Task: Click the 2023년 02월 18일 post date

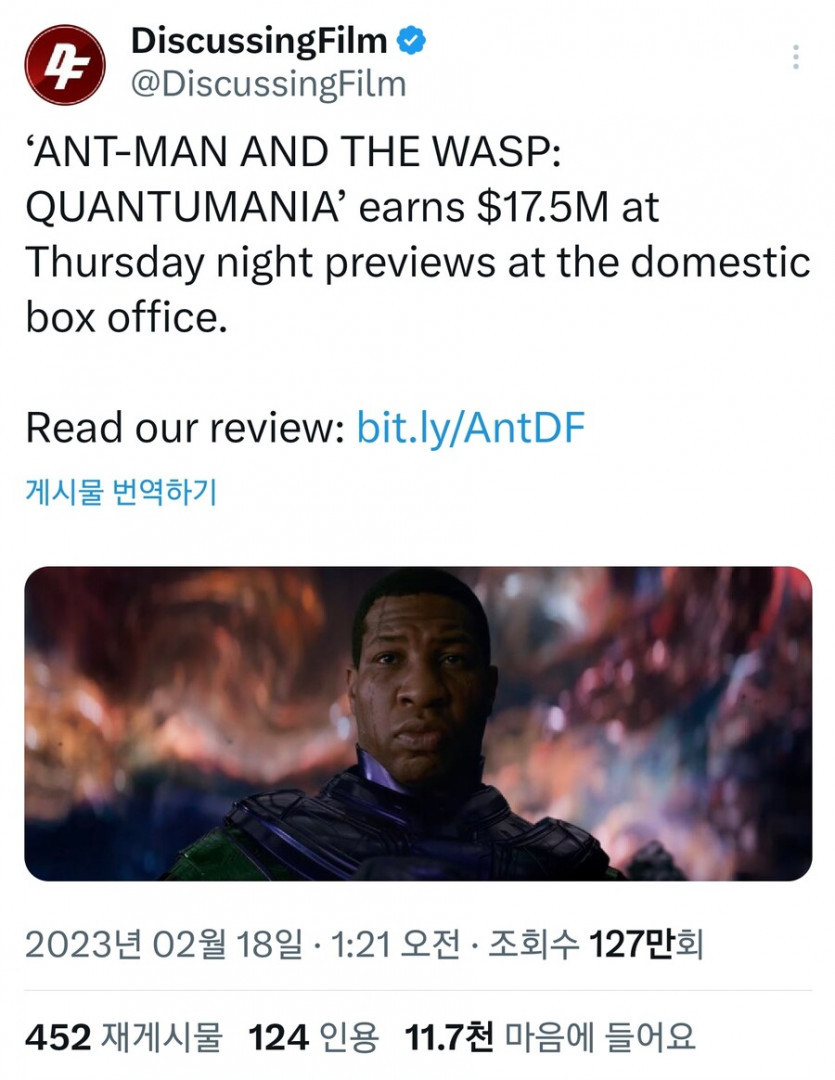Action: [164, 944]
